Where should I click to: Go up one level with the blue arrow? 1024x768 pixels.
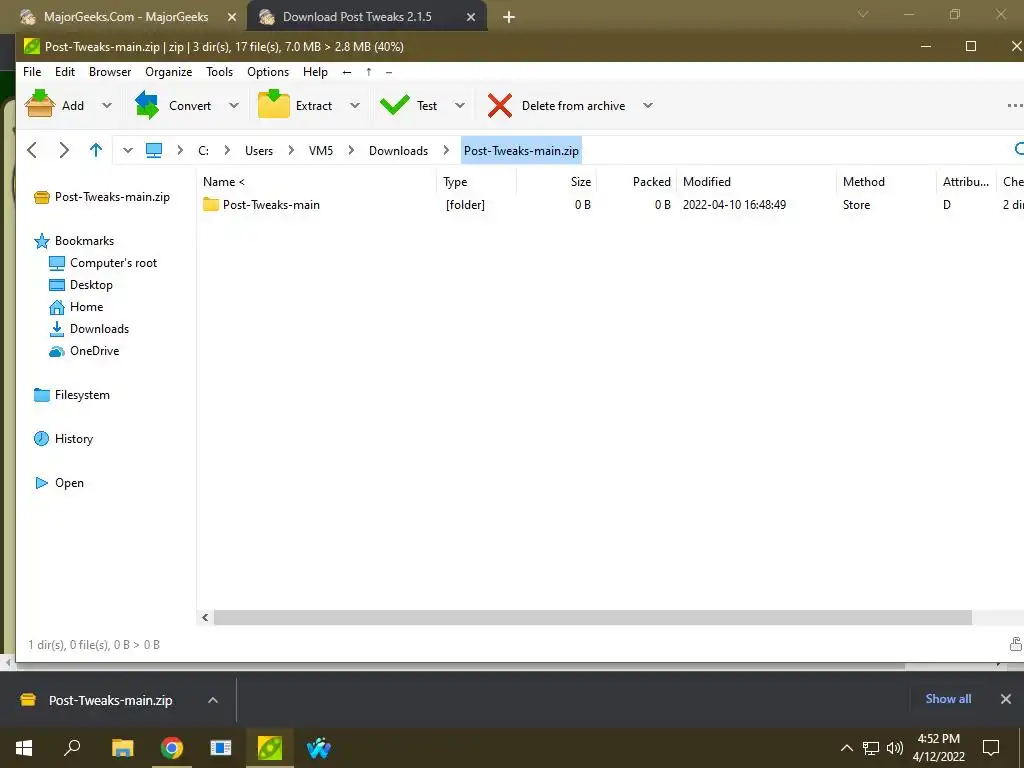(x=95, y=150)
